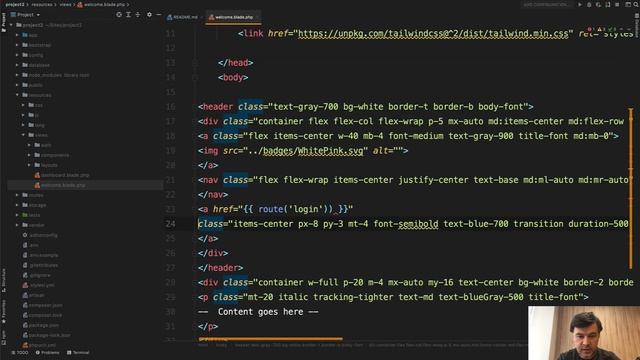
Task: Select the package-lock.json file
Action: (85, 335)
